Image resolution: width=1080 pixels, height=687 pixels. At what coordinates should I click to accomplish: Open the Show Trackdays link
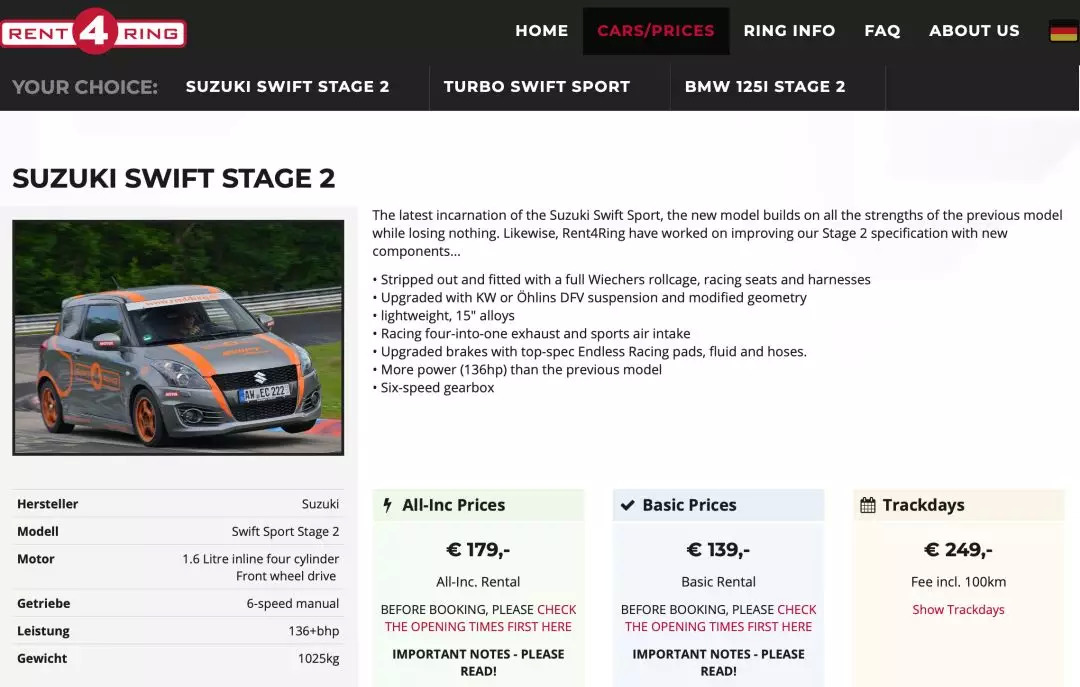958,610
